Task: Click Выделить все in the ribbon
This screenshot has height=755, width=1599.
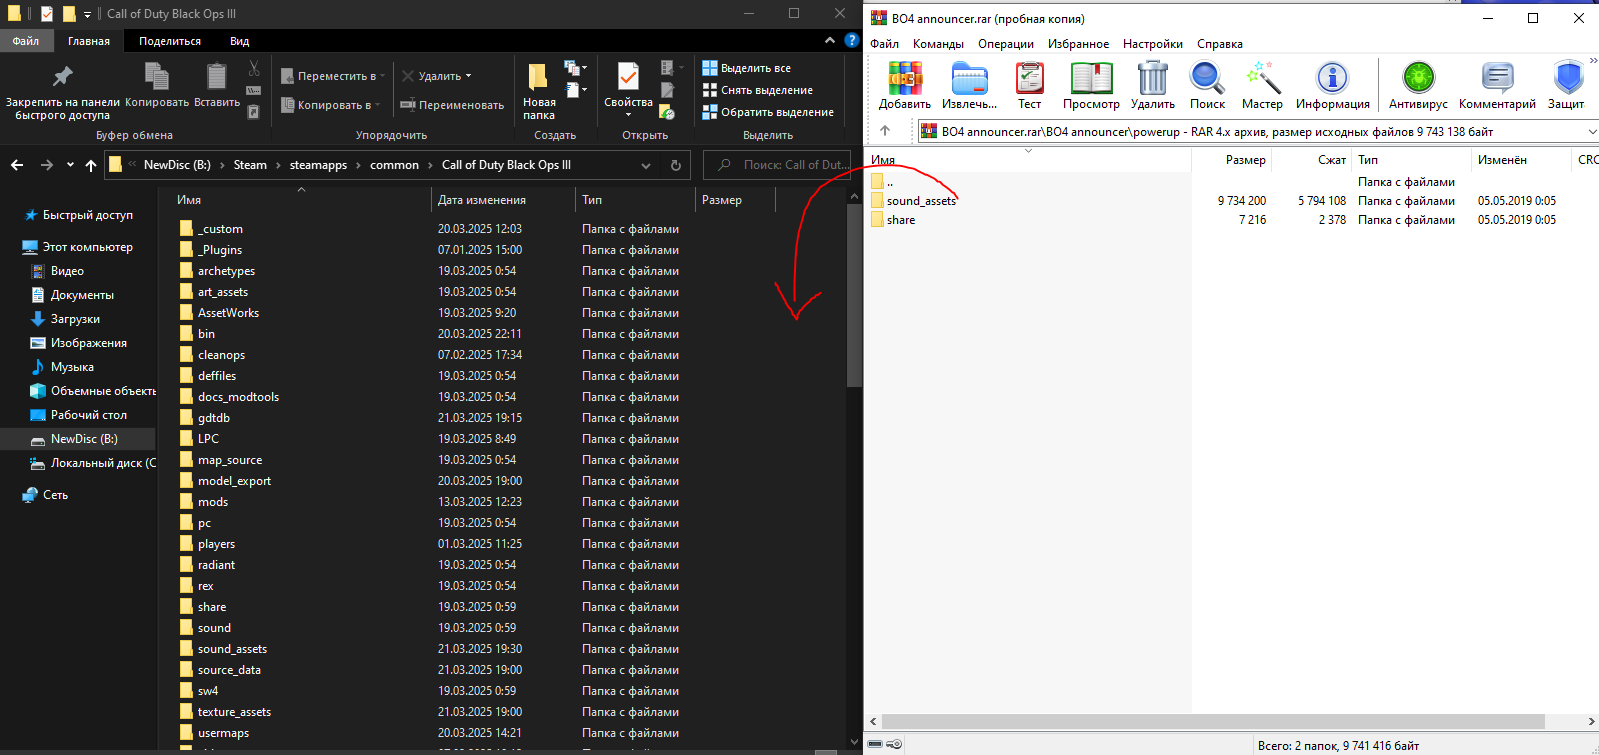Action: click(x=747, y=68)
